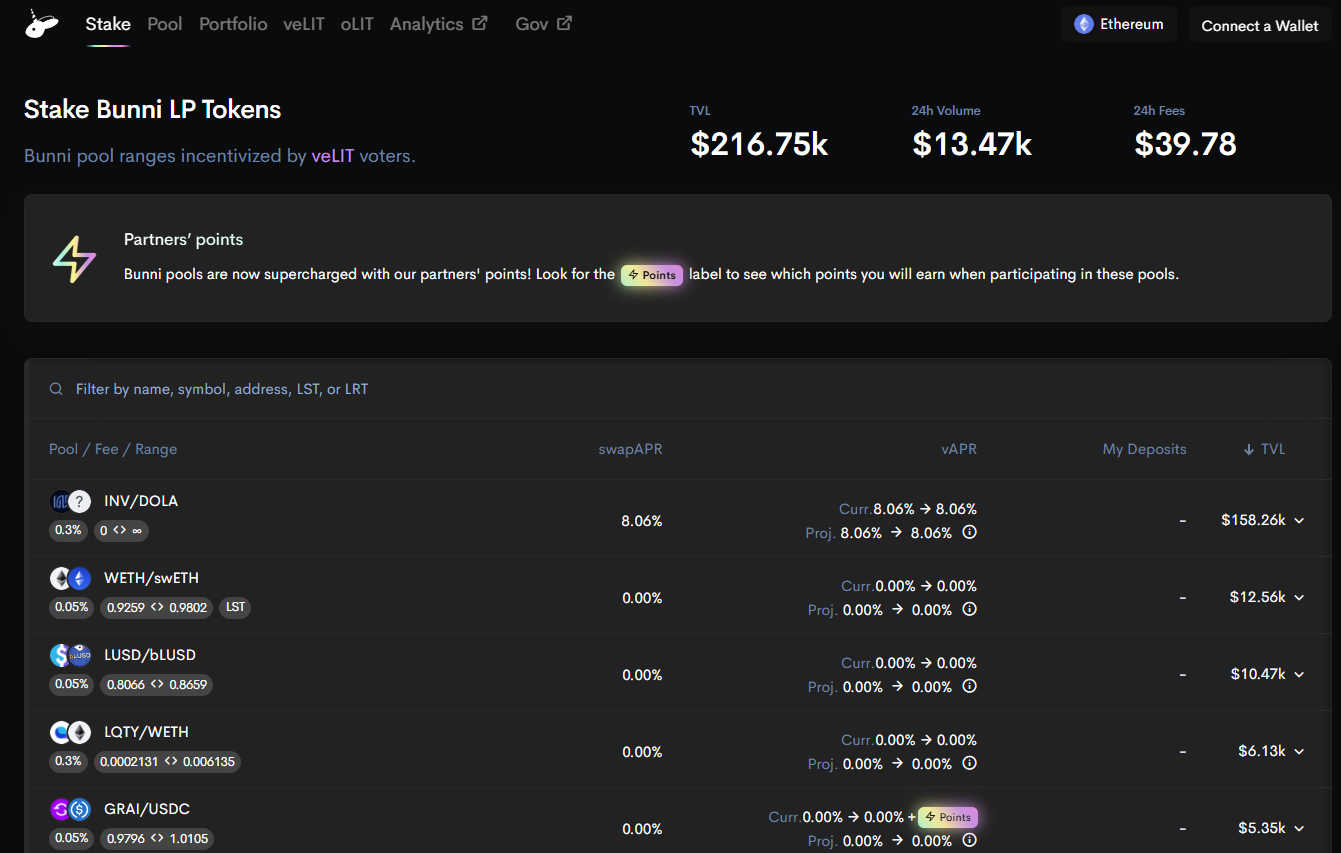Screen dimensions: 1341x853
Task: Follow the veLIT link in the subtitle
Action: [332, 156]
